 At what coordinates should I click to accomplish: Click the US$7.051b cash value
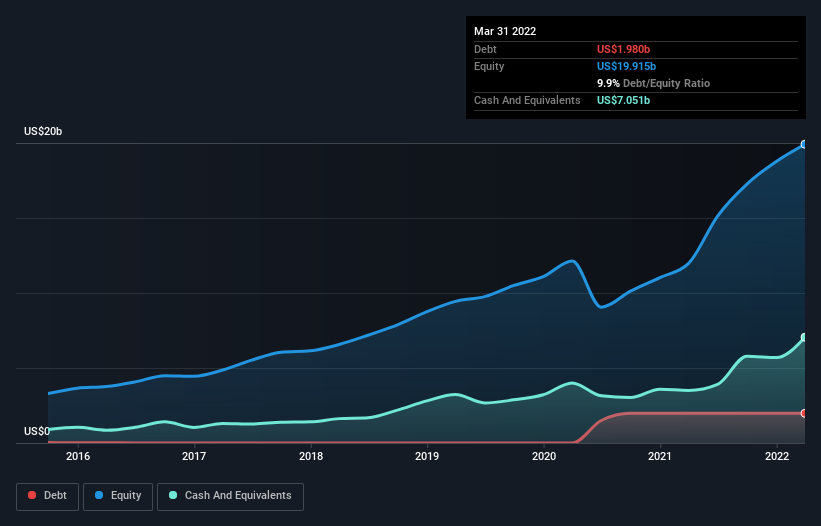click(x=623, y=100)
